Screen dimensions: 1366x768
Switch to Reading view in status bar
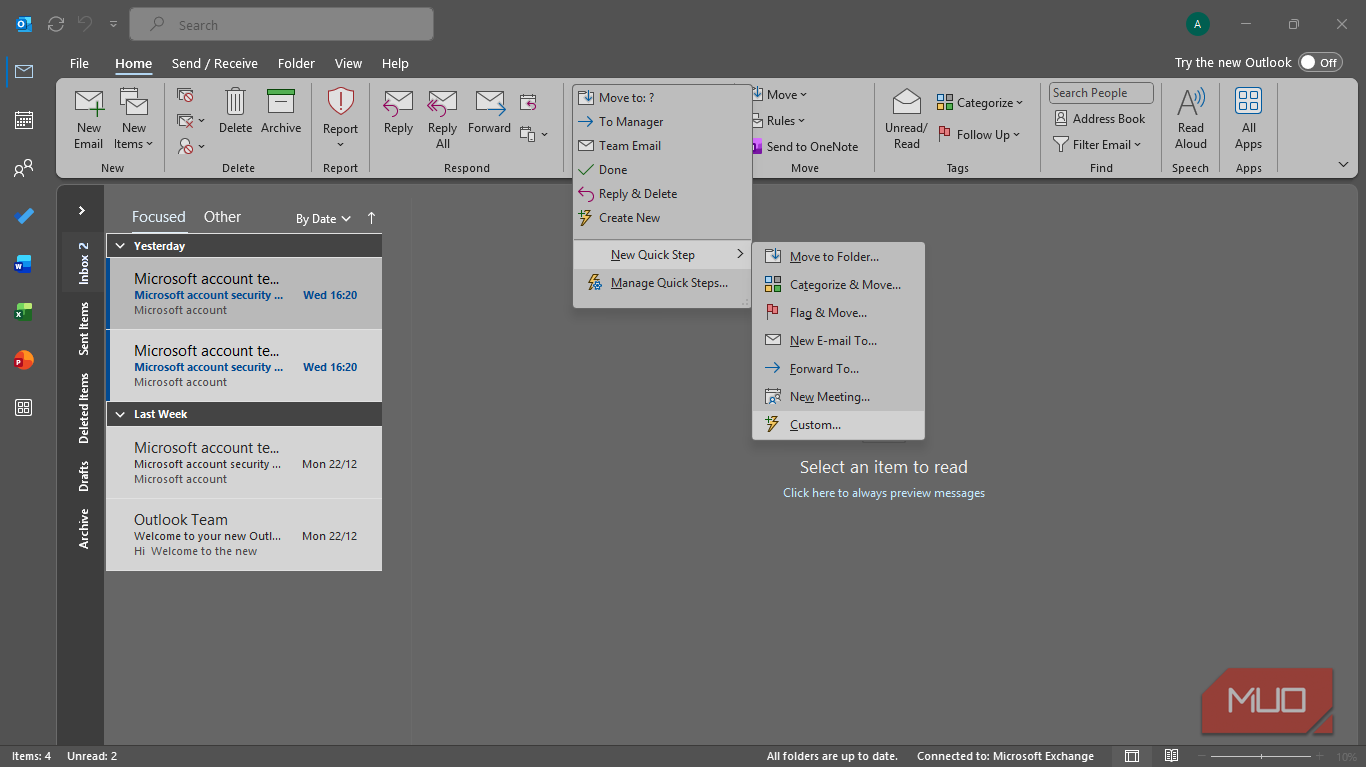1171,756
